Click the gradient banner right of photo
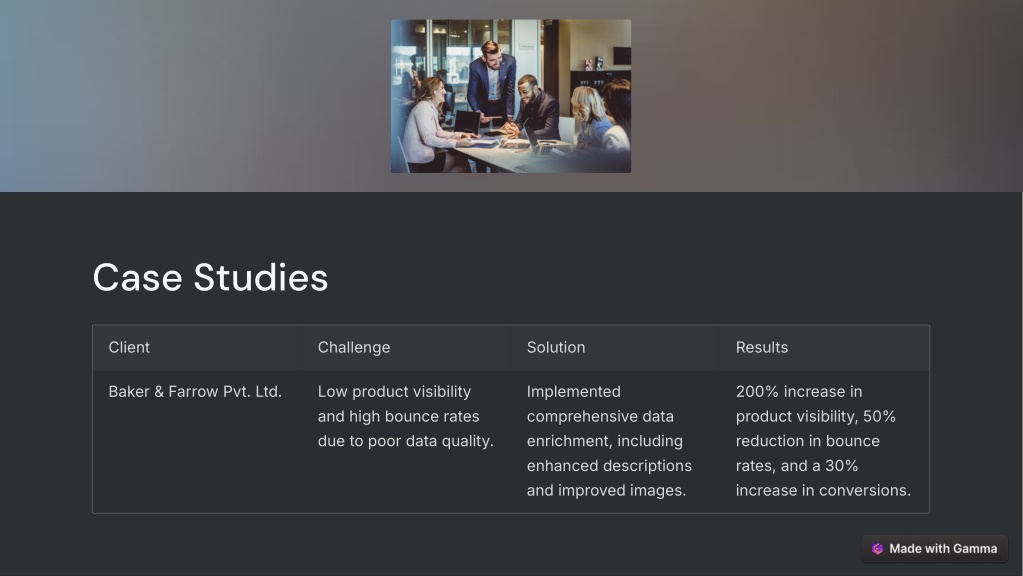1023x576 pixels. (827, 96)
